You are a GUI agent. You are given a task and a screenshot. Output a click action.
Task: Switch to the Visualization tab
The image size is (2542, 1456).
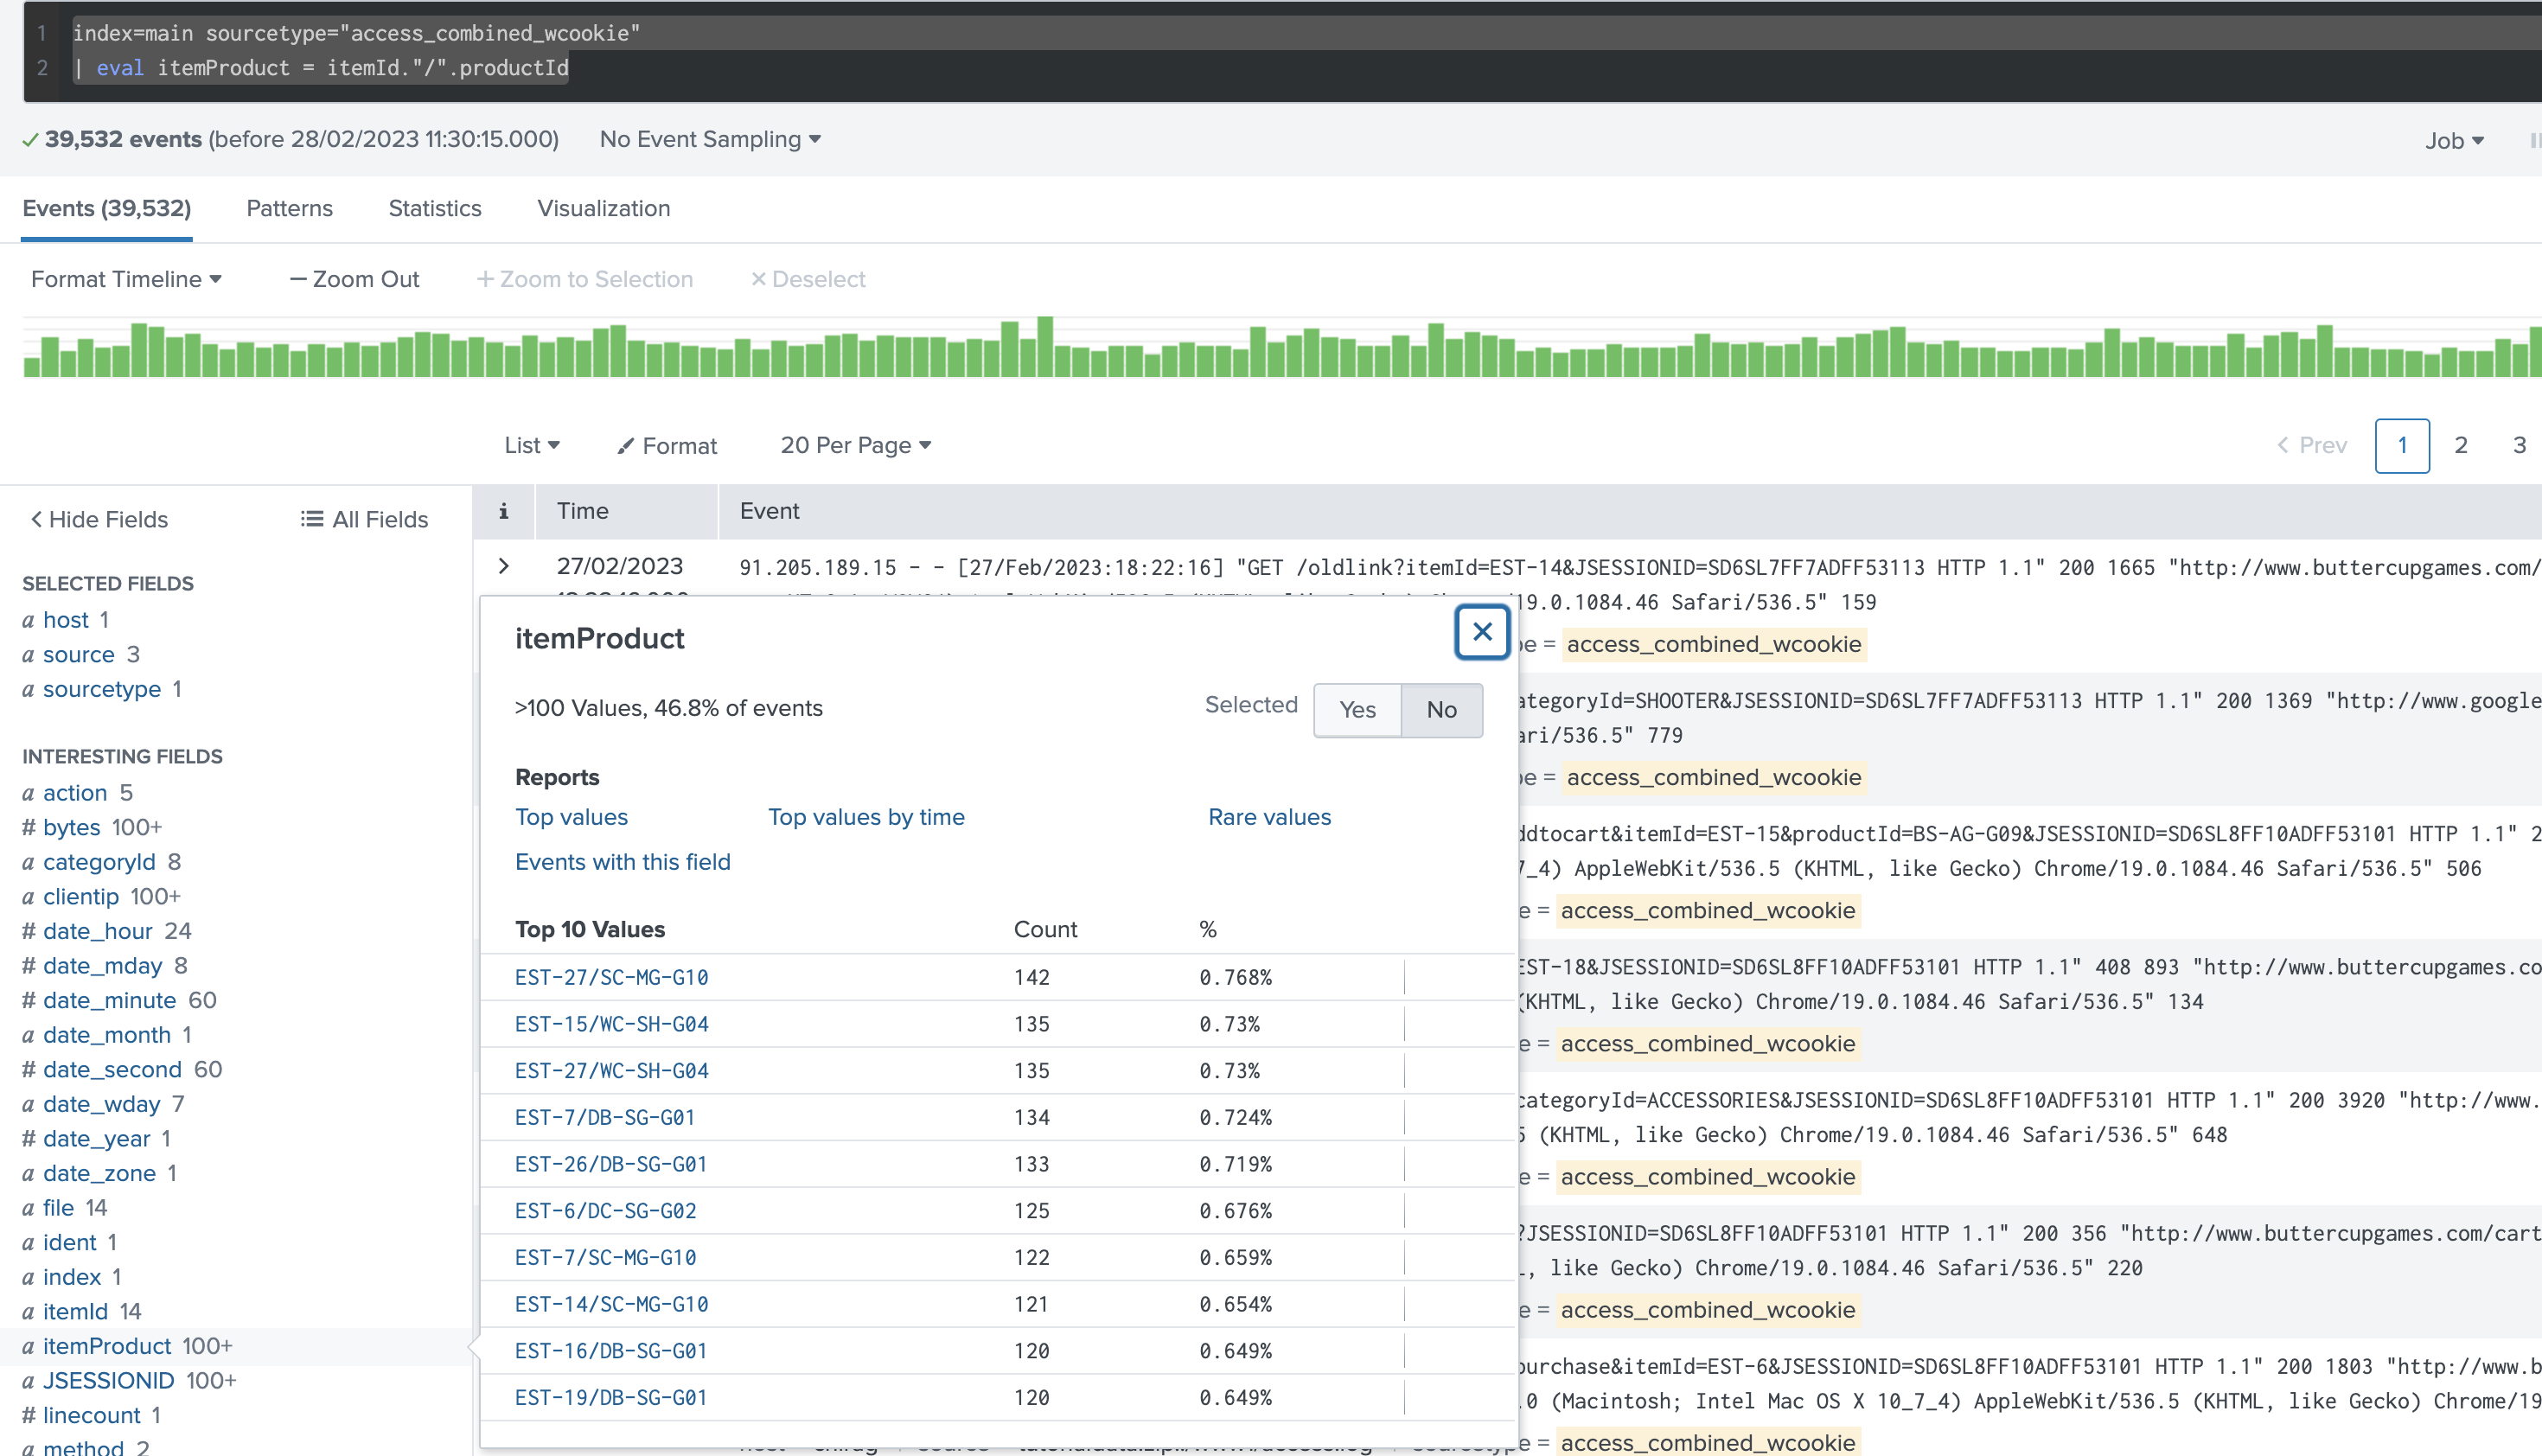pos(603,208)
